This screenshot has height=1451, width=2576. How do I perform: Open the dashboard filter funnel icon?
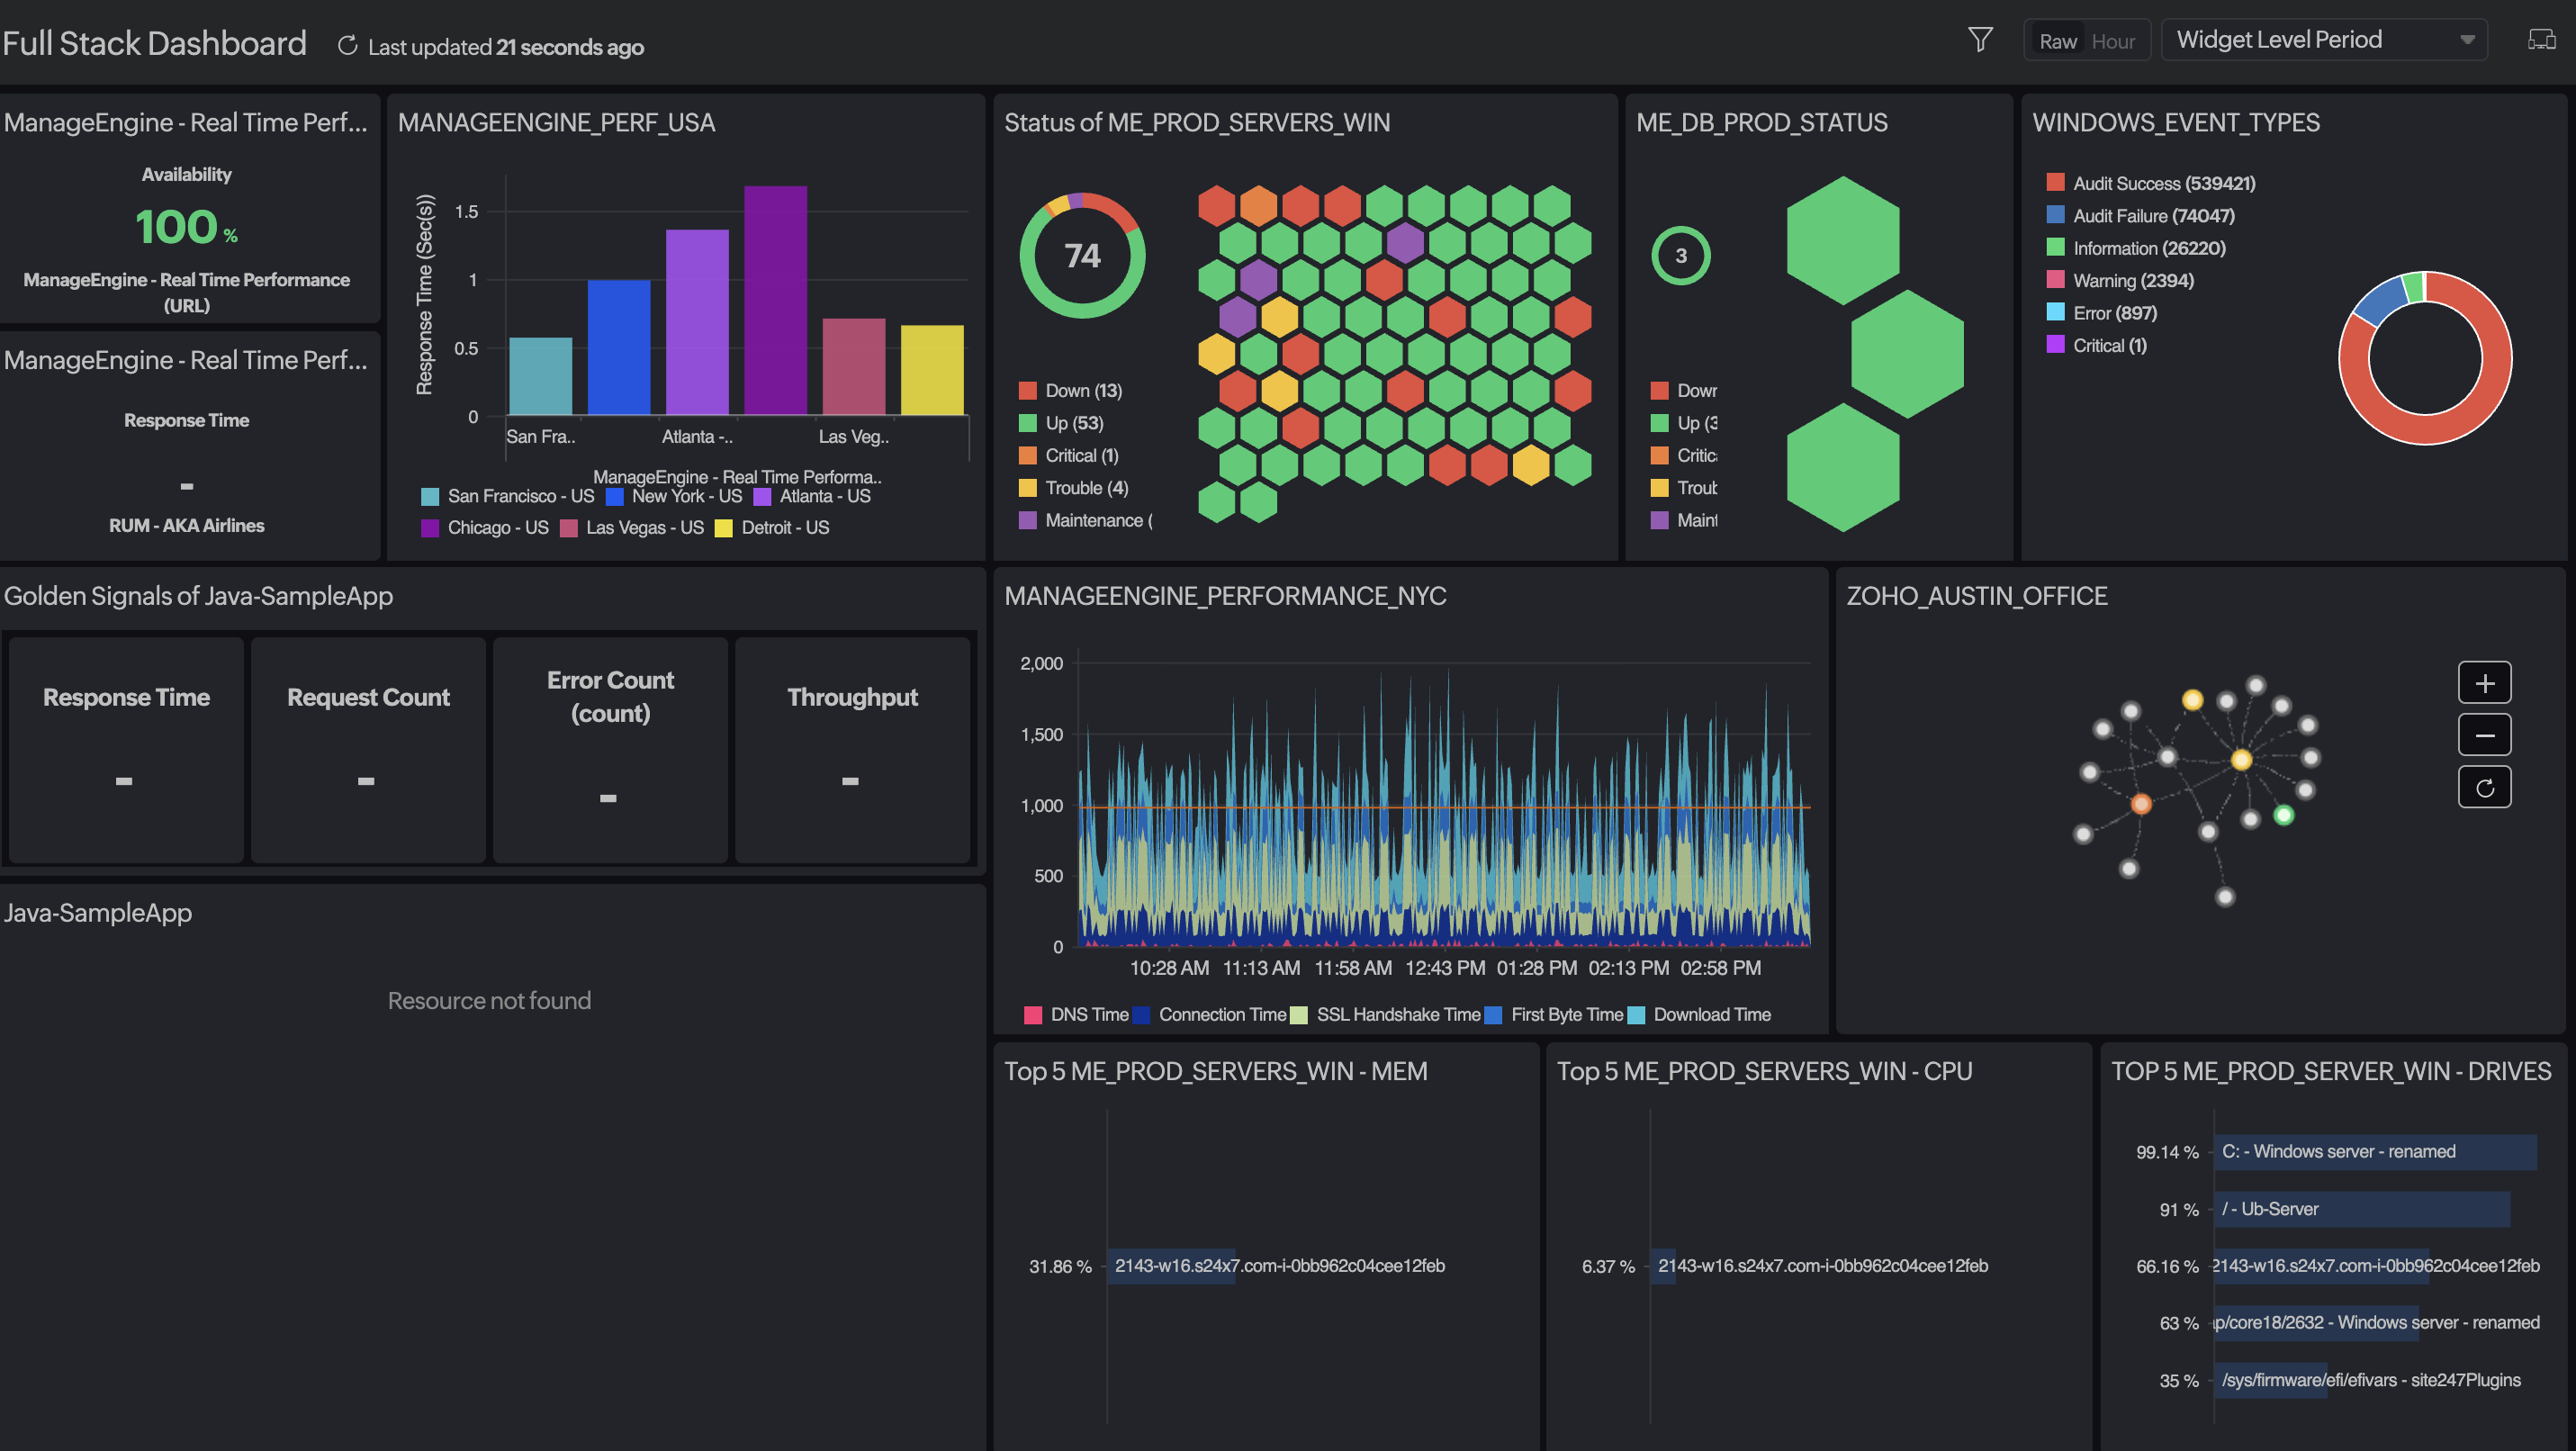(x=1981, y=38)
